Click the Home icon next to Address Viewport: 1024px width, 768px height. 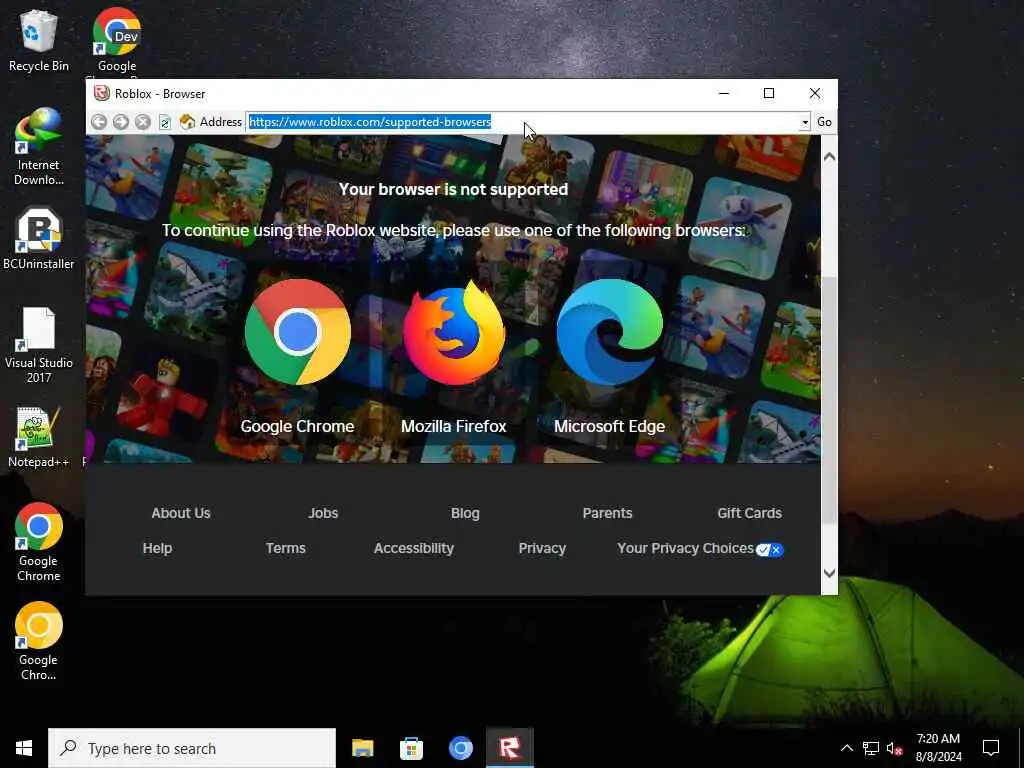[x=187, y=122]
